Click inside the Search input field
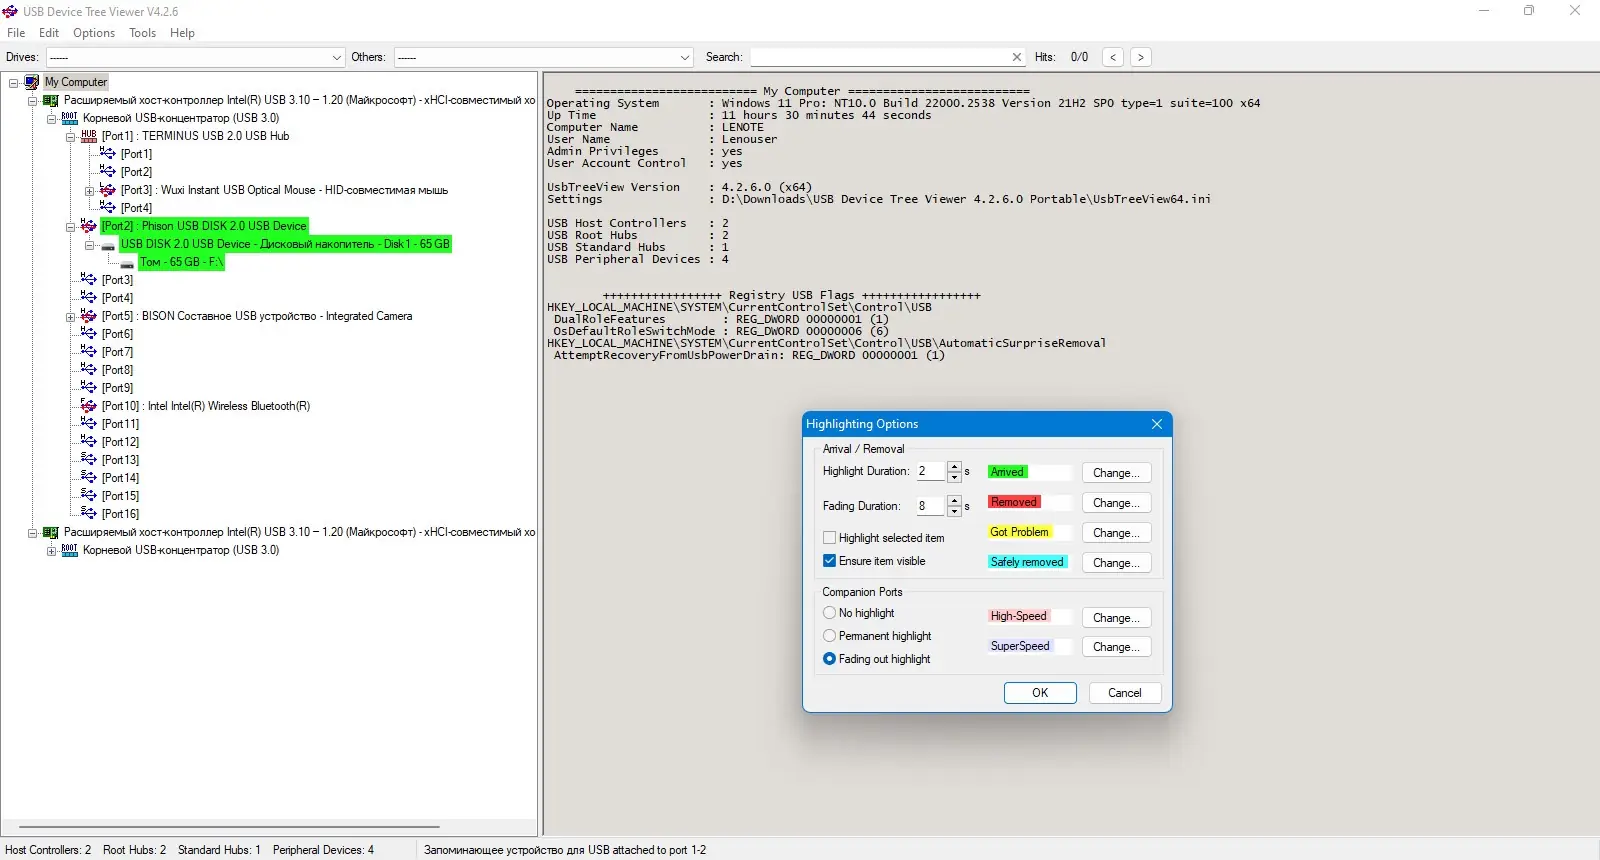The height and width of the screenshot is (860, 1600). click(880, 57)
